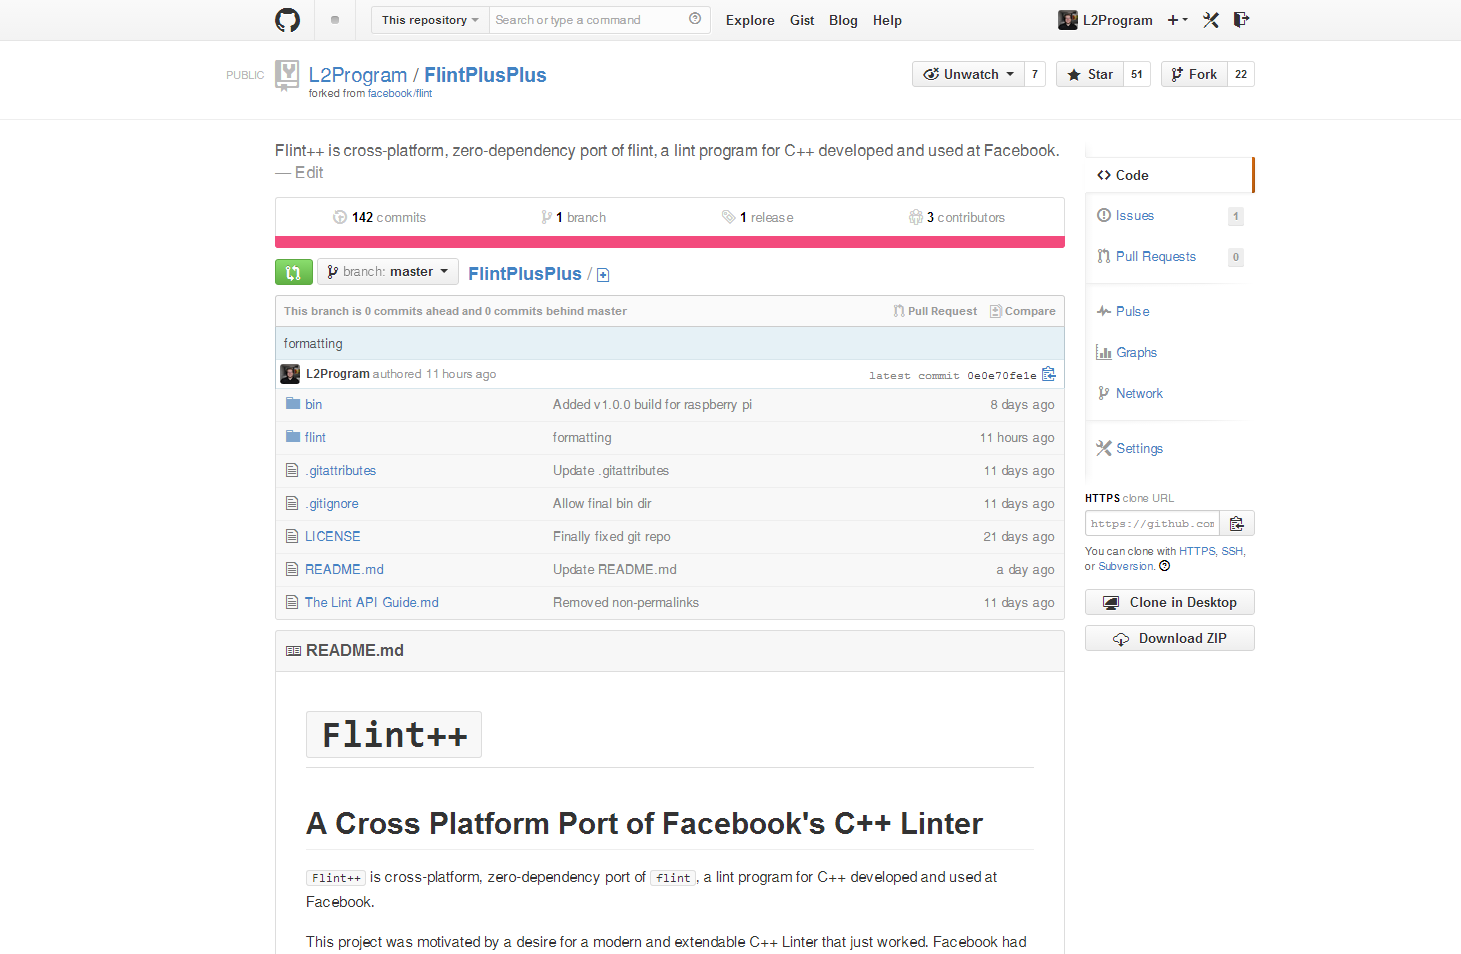Viewport: 1461px width, 954px height.
Task: View the 22 forks count
Action: pyautogui.click(x=1241, y=74)
